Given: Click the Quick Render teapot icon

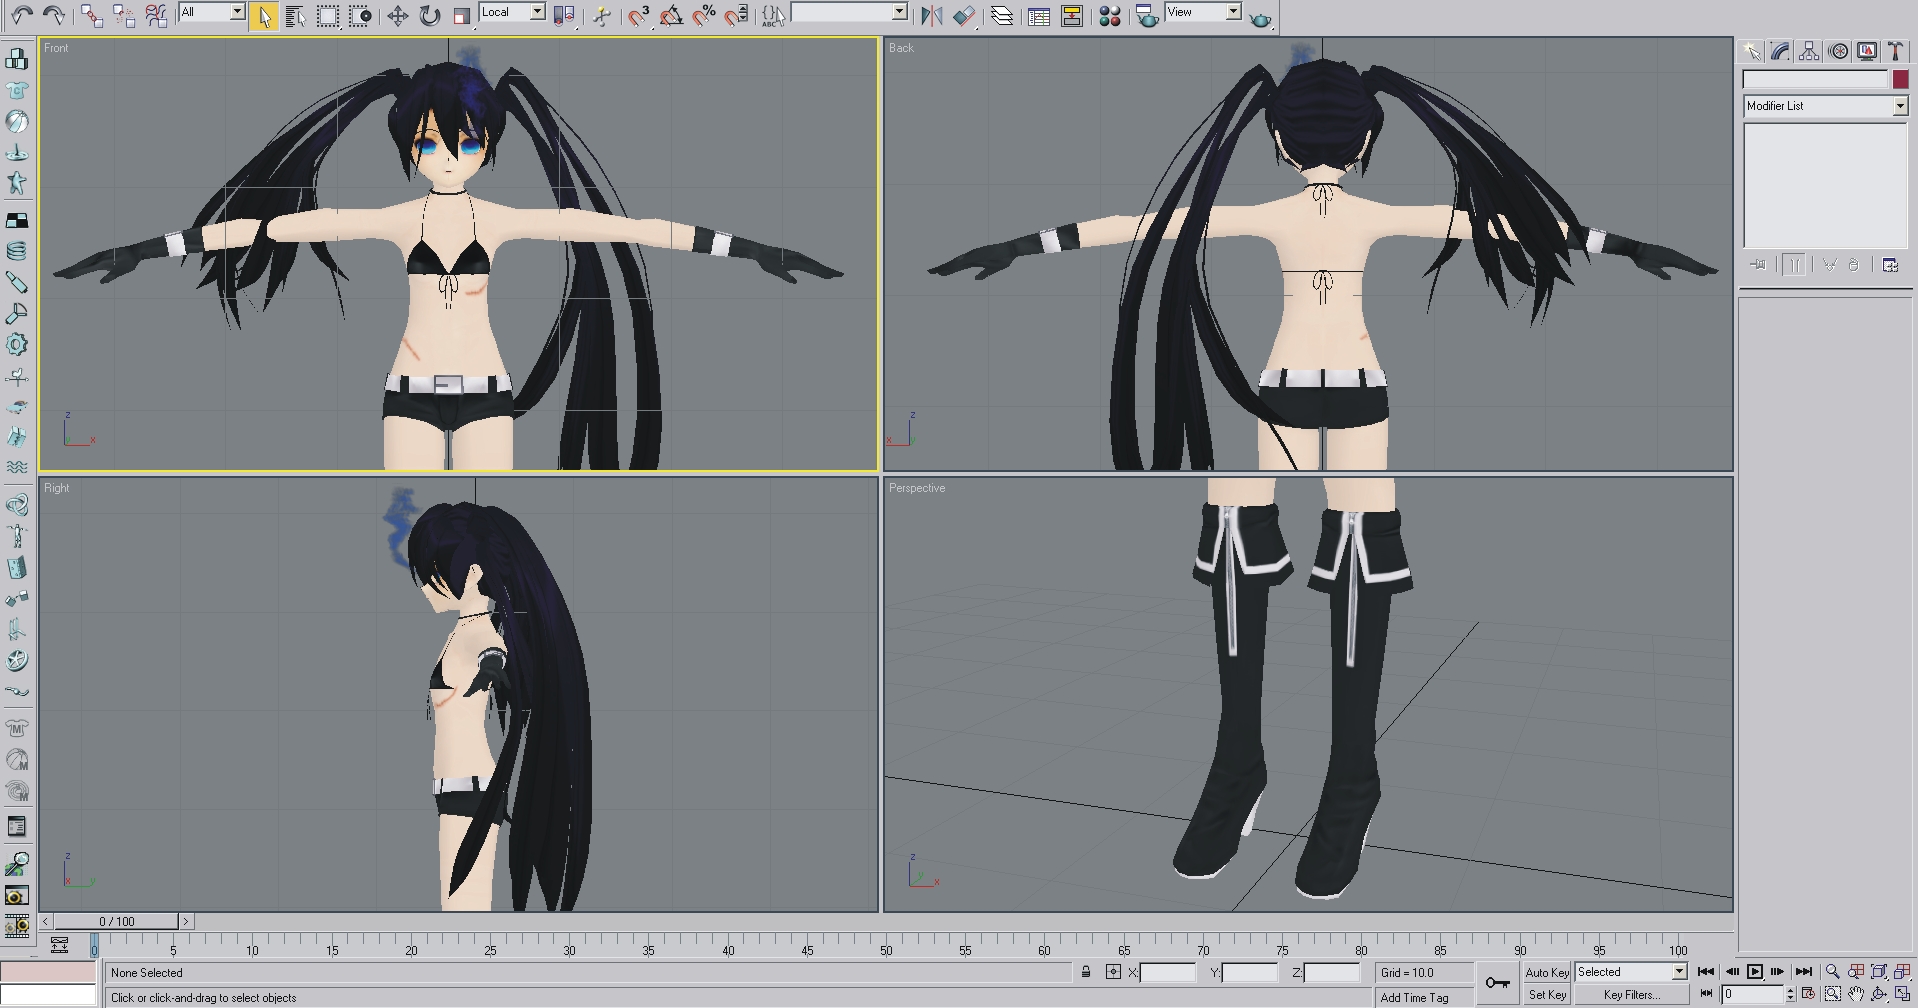Looking at the screenshot, I should click(1261, 17).
